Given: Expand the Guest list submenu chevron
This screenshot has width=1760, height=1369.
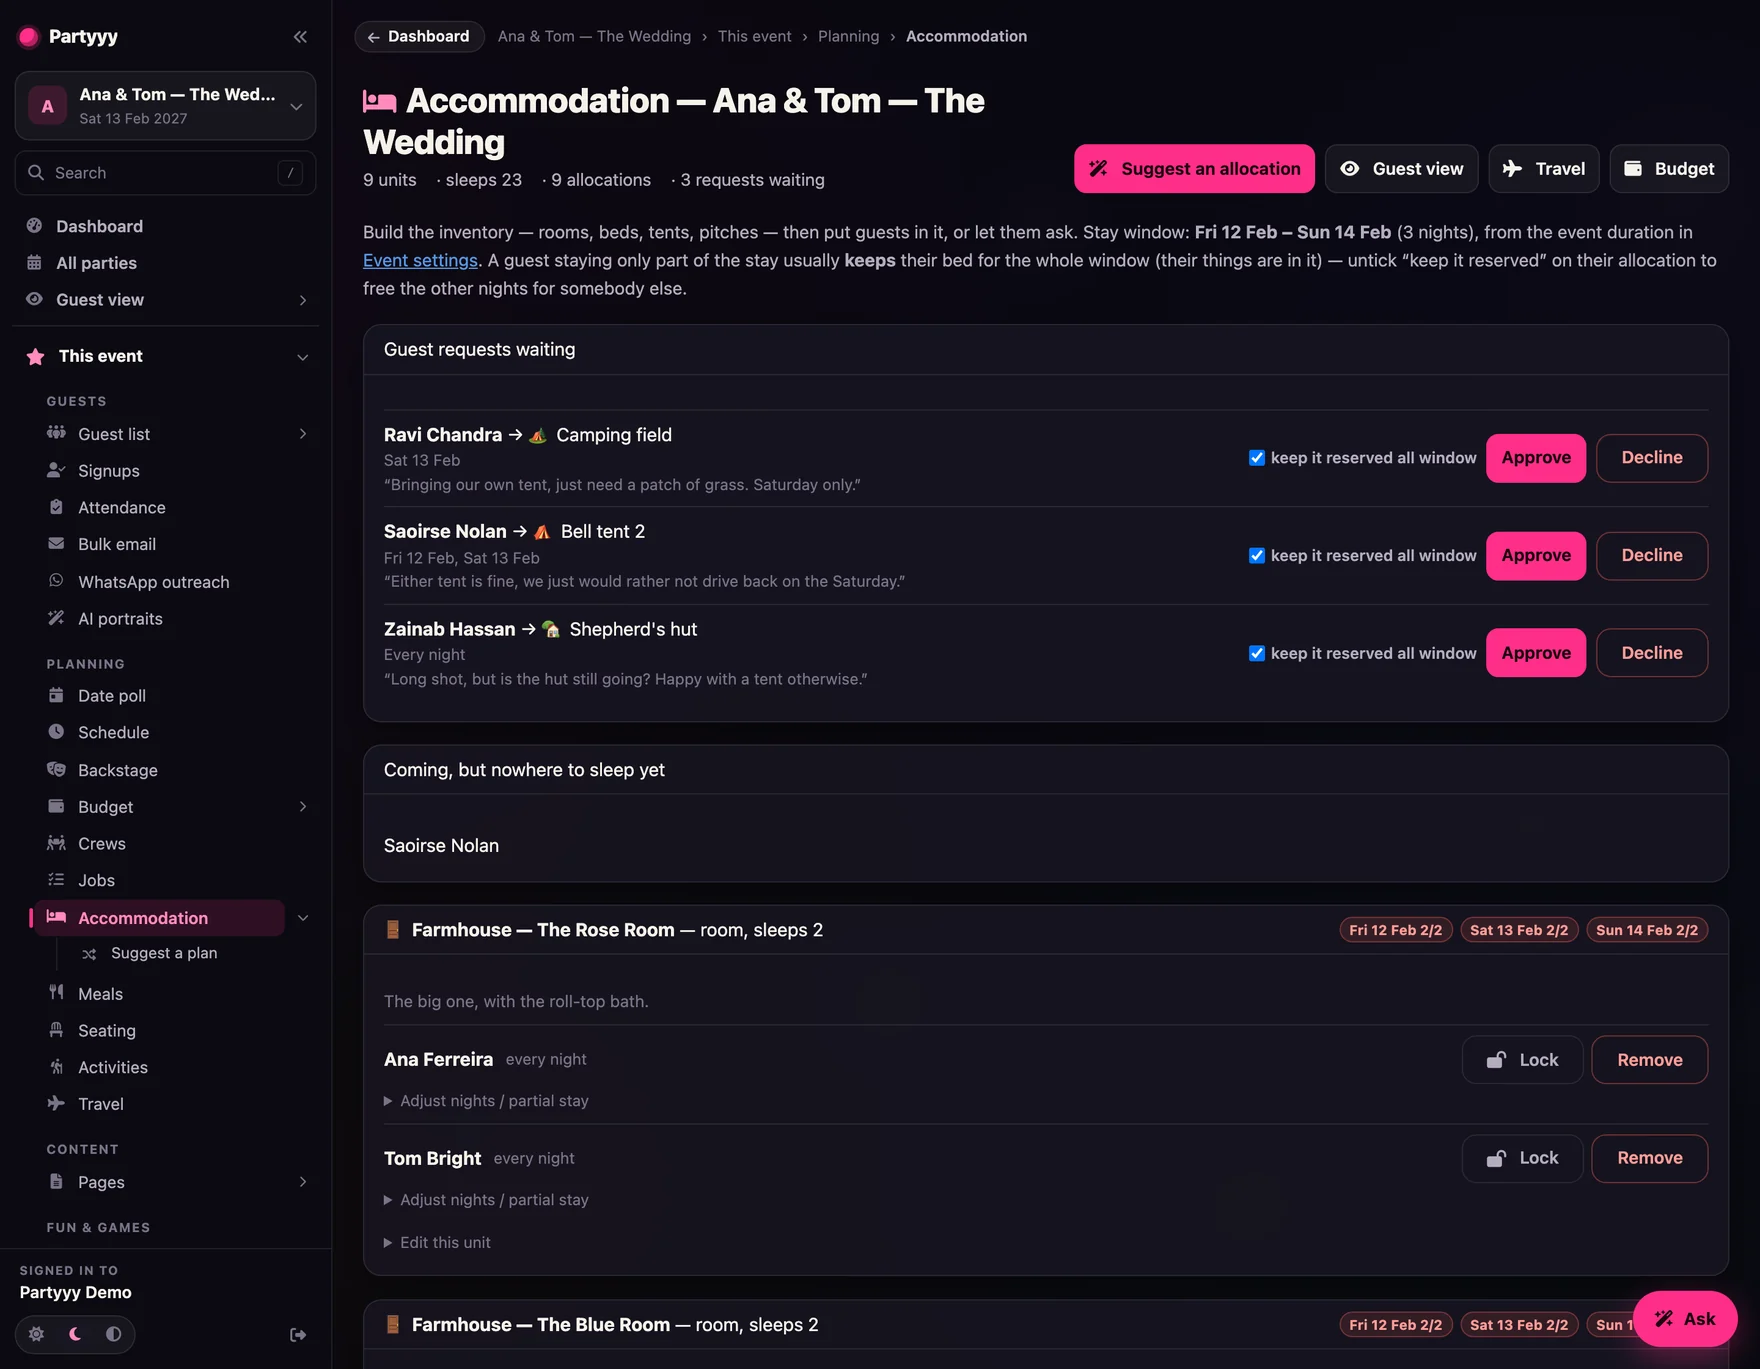Looking at the screenshot, I should [x=302, y=434].
